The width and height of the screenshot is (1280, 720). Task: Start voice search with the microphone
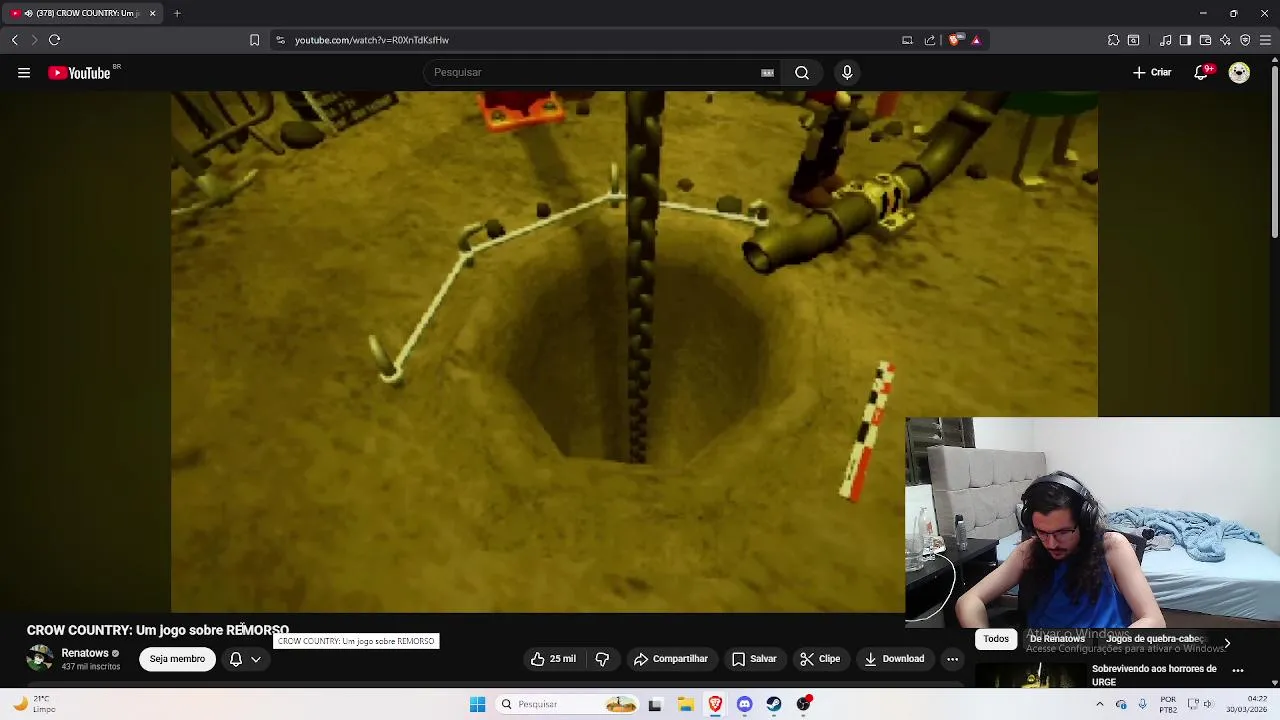[847, 72]
